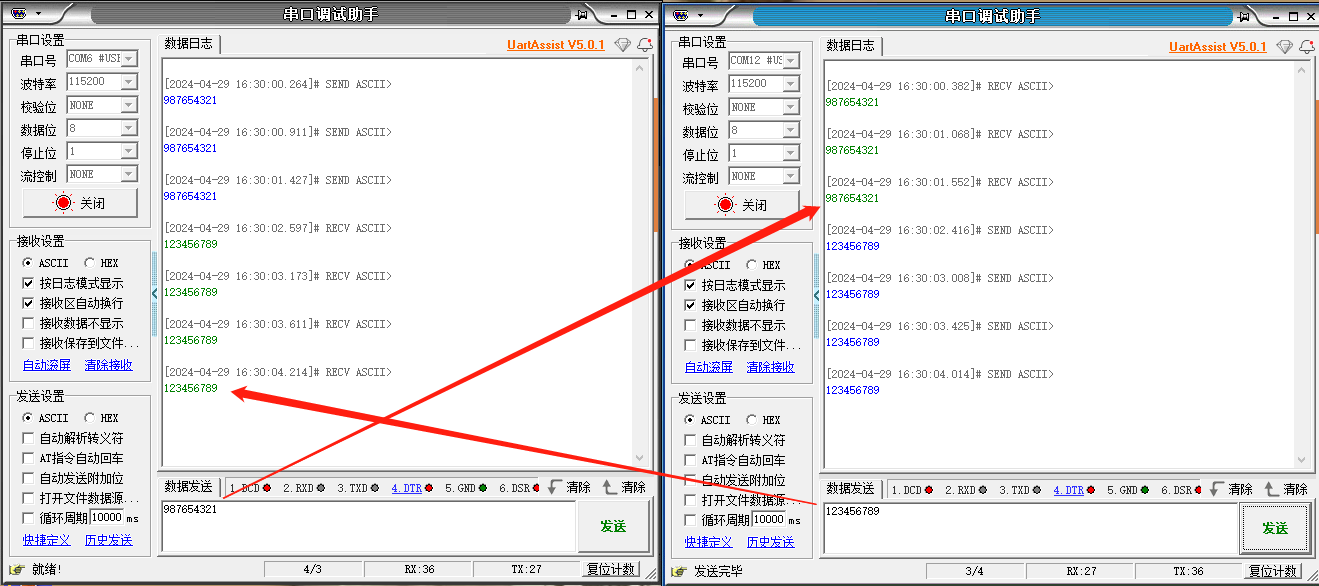Screen dimensions: 1319x586
Task: Open notification bell in left window
Action: coord(645,45)
